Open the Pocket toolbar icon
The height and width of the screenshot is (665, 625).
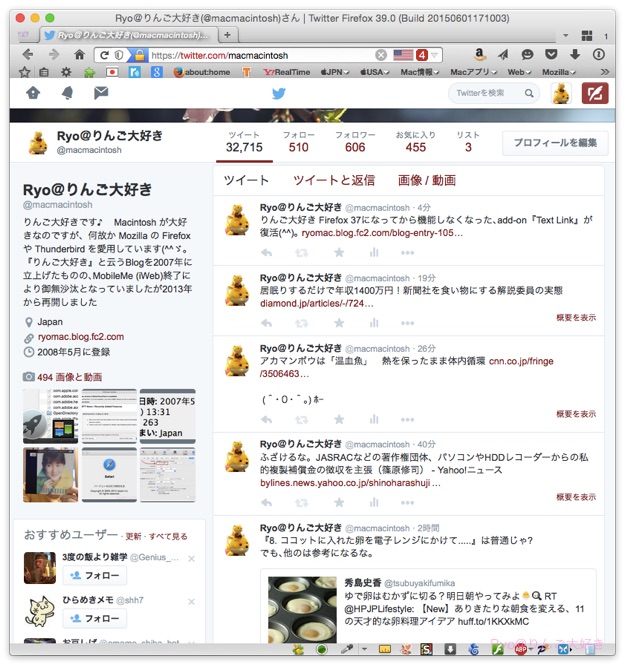(x=551, y=54)
